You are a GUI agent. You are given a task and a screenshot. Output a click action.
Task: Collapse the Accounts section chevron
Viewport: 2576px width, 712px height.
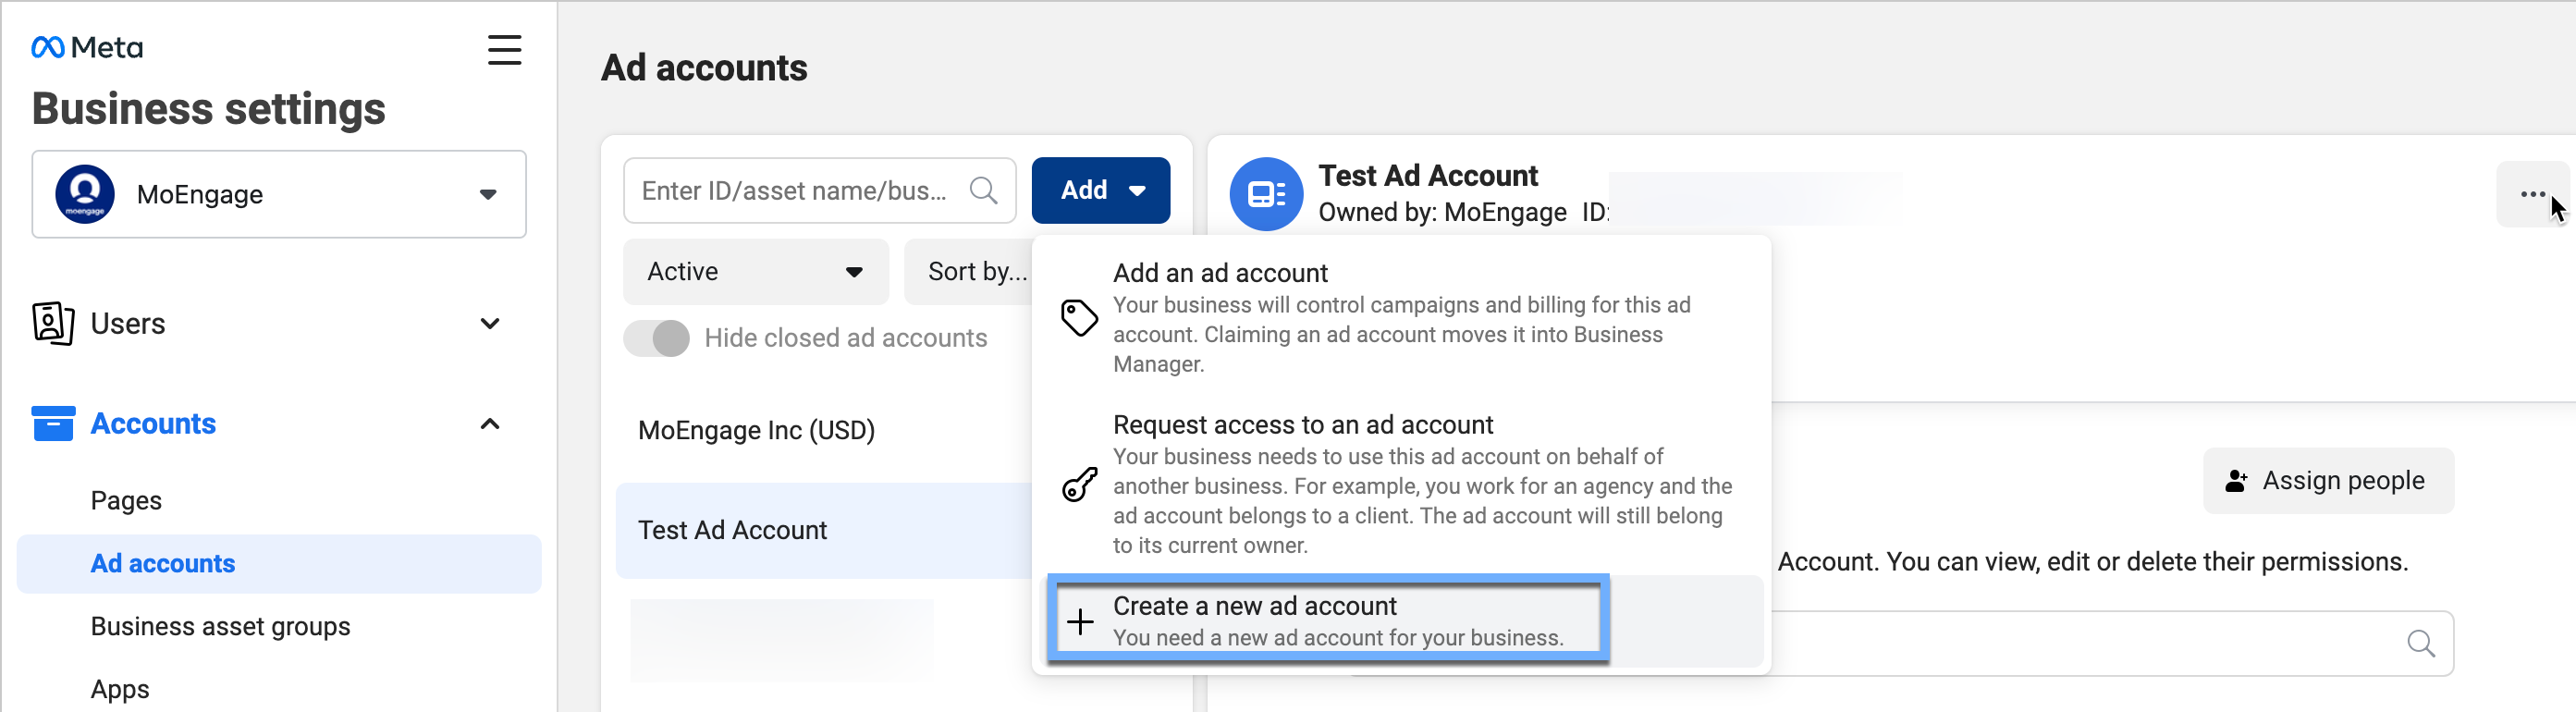489,423
